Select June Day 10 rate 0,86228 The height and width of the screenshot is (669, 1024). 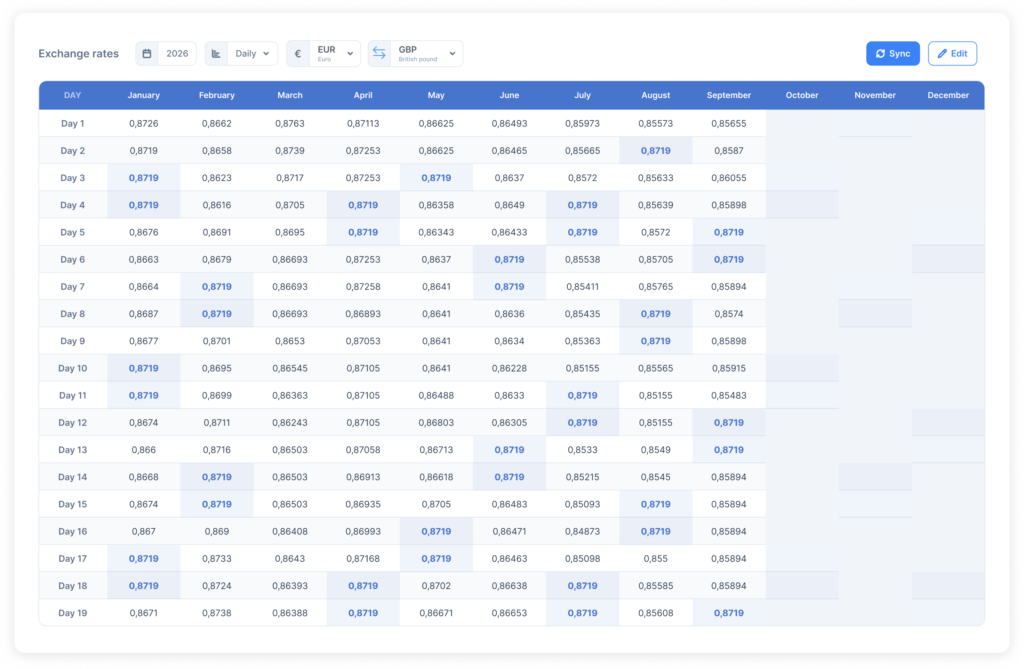[x=509, y=368]
